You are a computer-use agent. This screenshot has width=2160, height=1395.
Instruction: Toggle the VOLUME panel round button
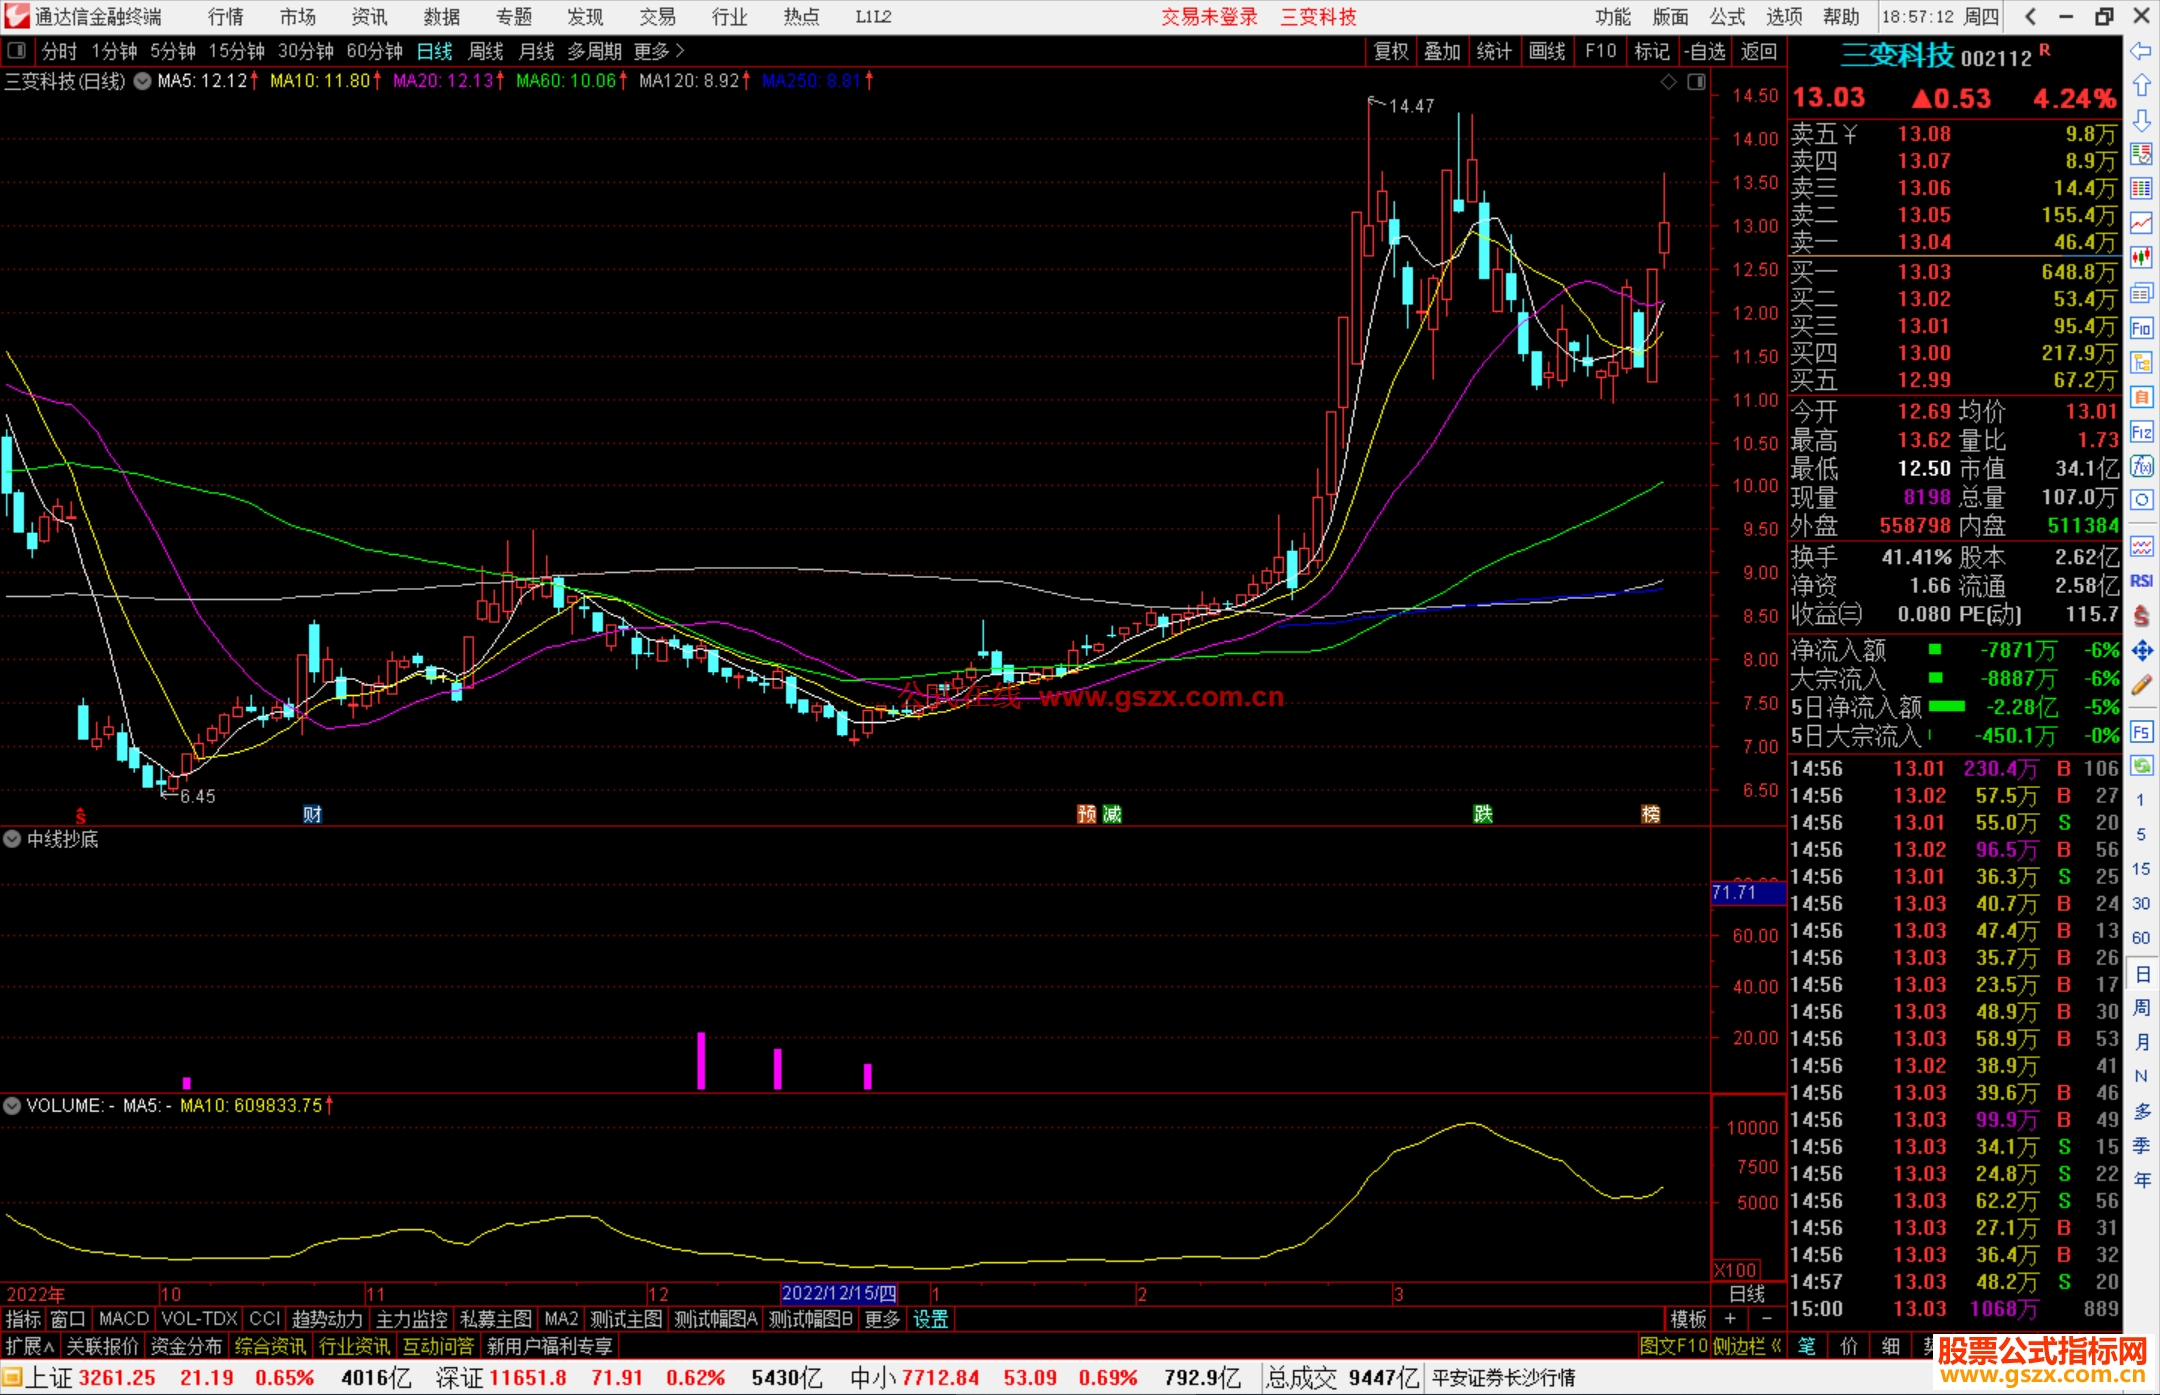point(12,1105)
